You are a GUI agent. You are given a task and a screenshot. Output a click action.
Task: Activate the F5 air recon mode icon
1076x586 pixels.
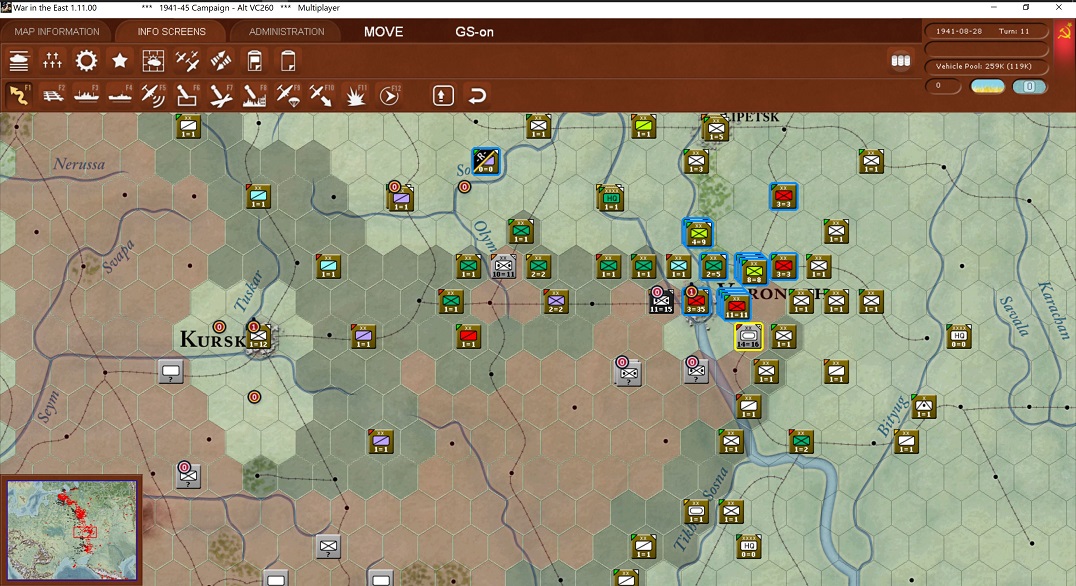click(153, 95)
